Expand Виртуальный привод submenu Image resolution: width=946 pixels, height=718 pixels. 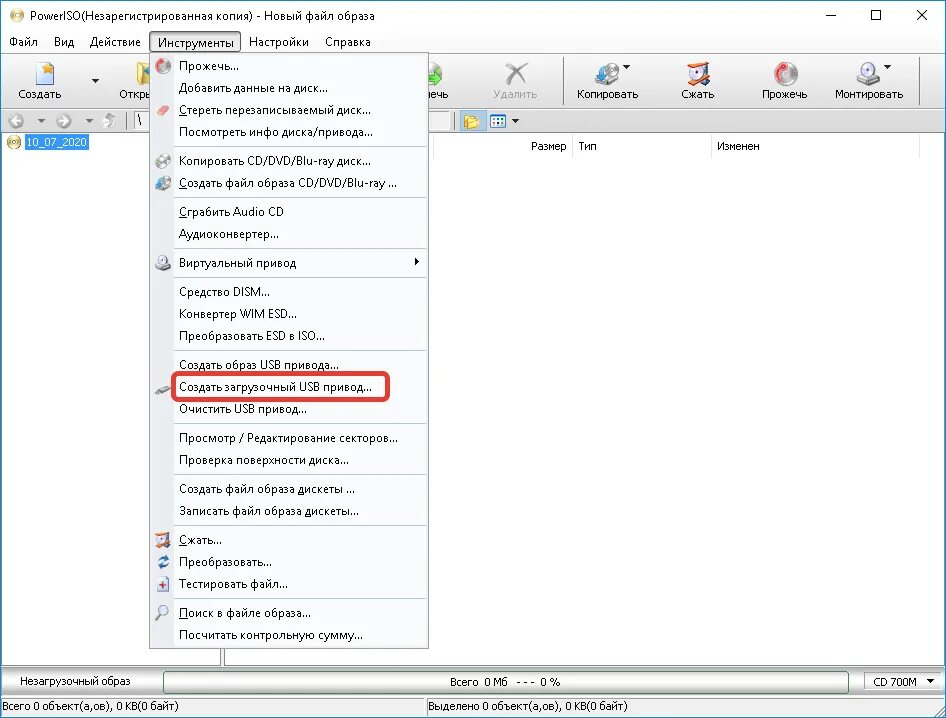289,263
